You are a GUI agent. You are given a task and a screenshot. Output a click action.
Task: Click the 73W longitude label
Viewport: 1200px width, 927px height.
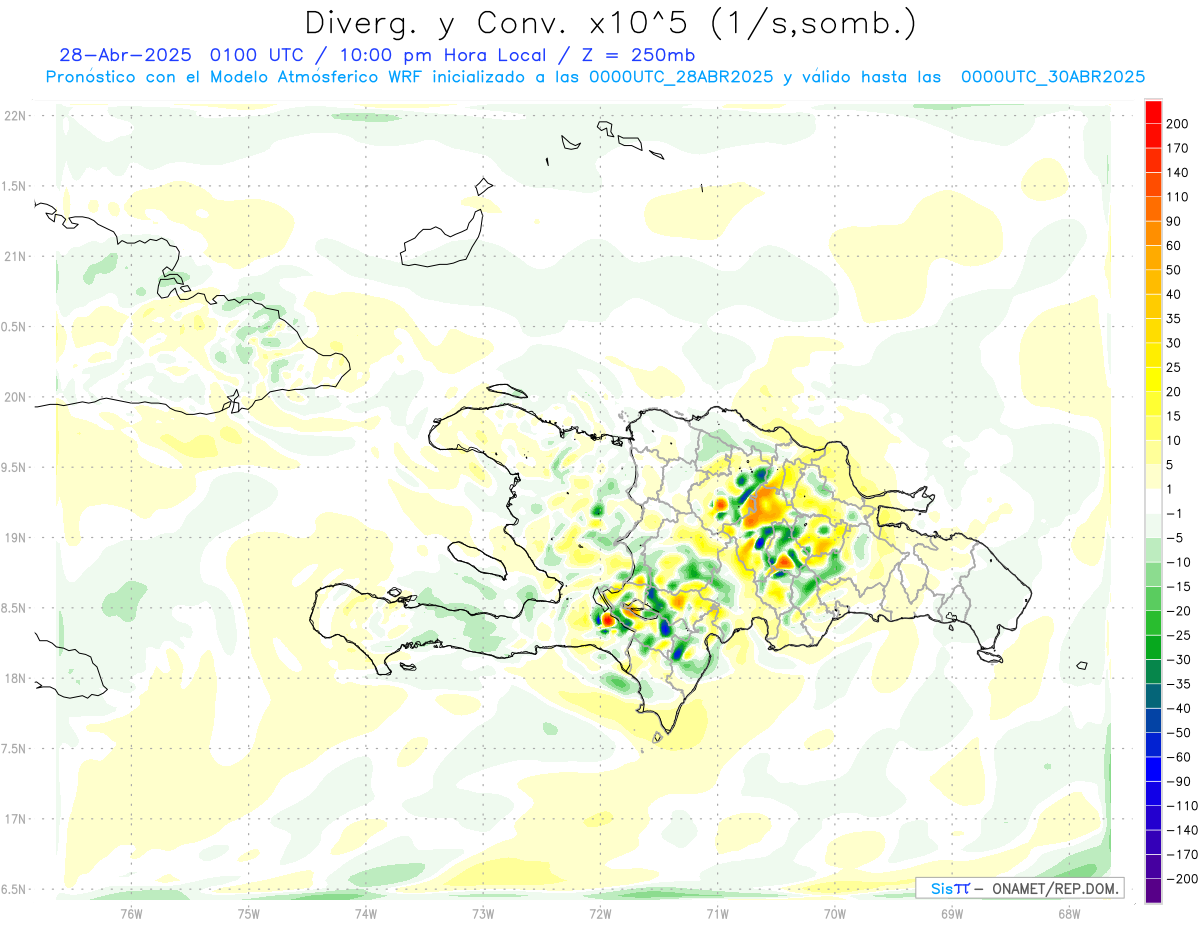tap(483, 913)
